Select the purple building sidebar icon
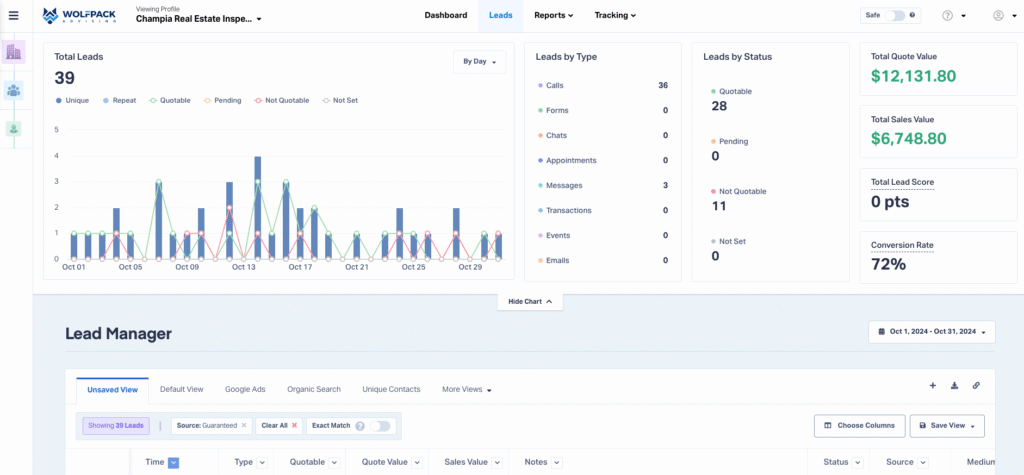The image size is (1024, 475). (x=14, y=52)
